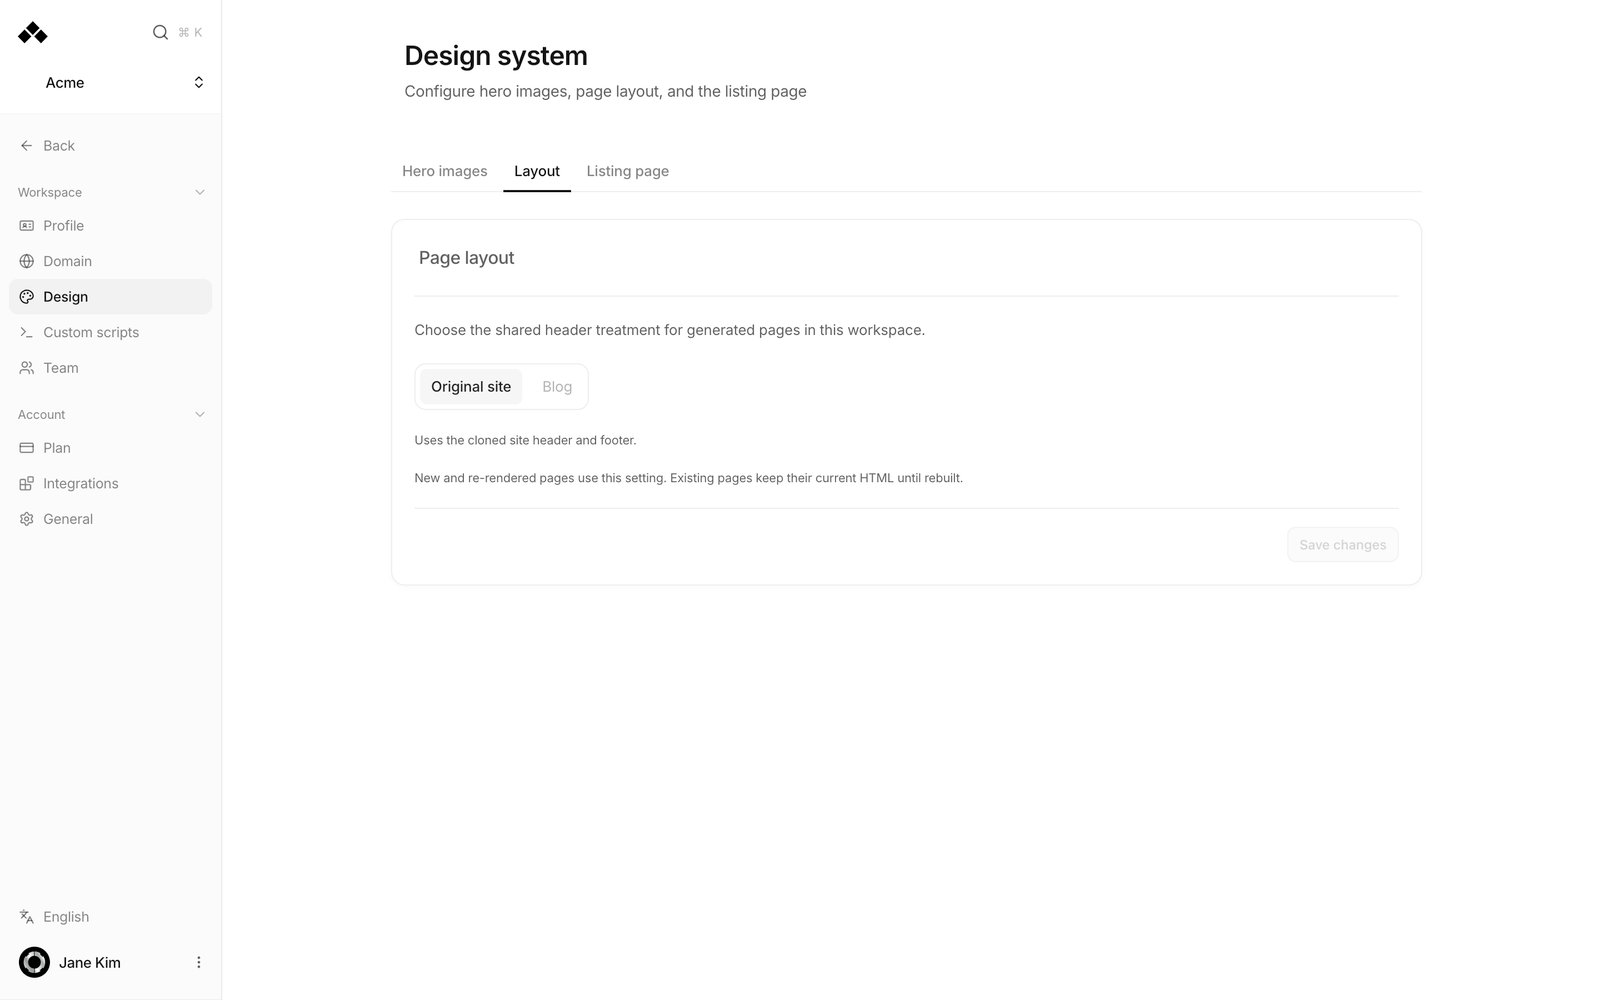Select Design in the sidebar
This screenshot has width=1600, height=1000.
coord(110,297)
